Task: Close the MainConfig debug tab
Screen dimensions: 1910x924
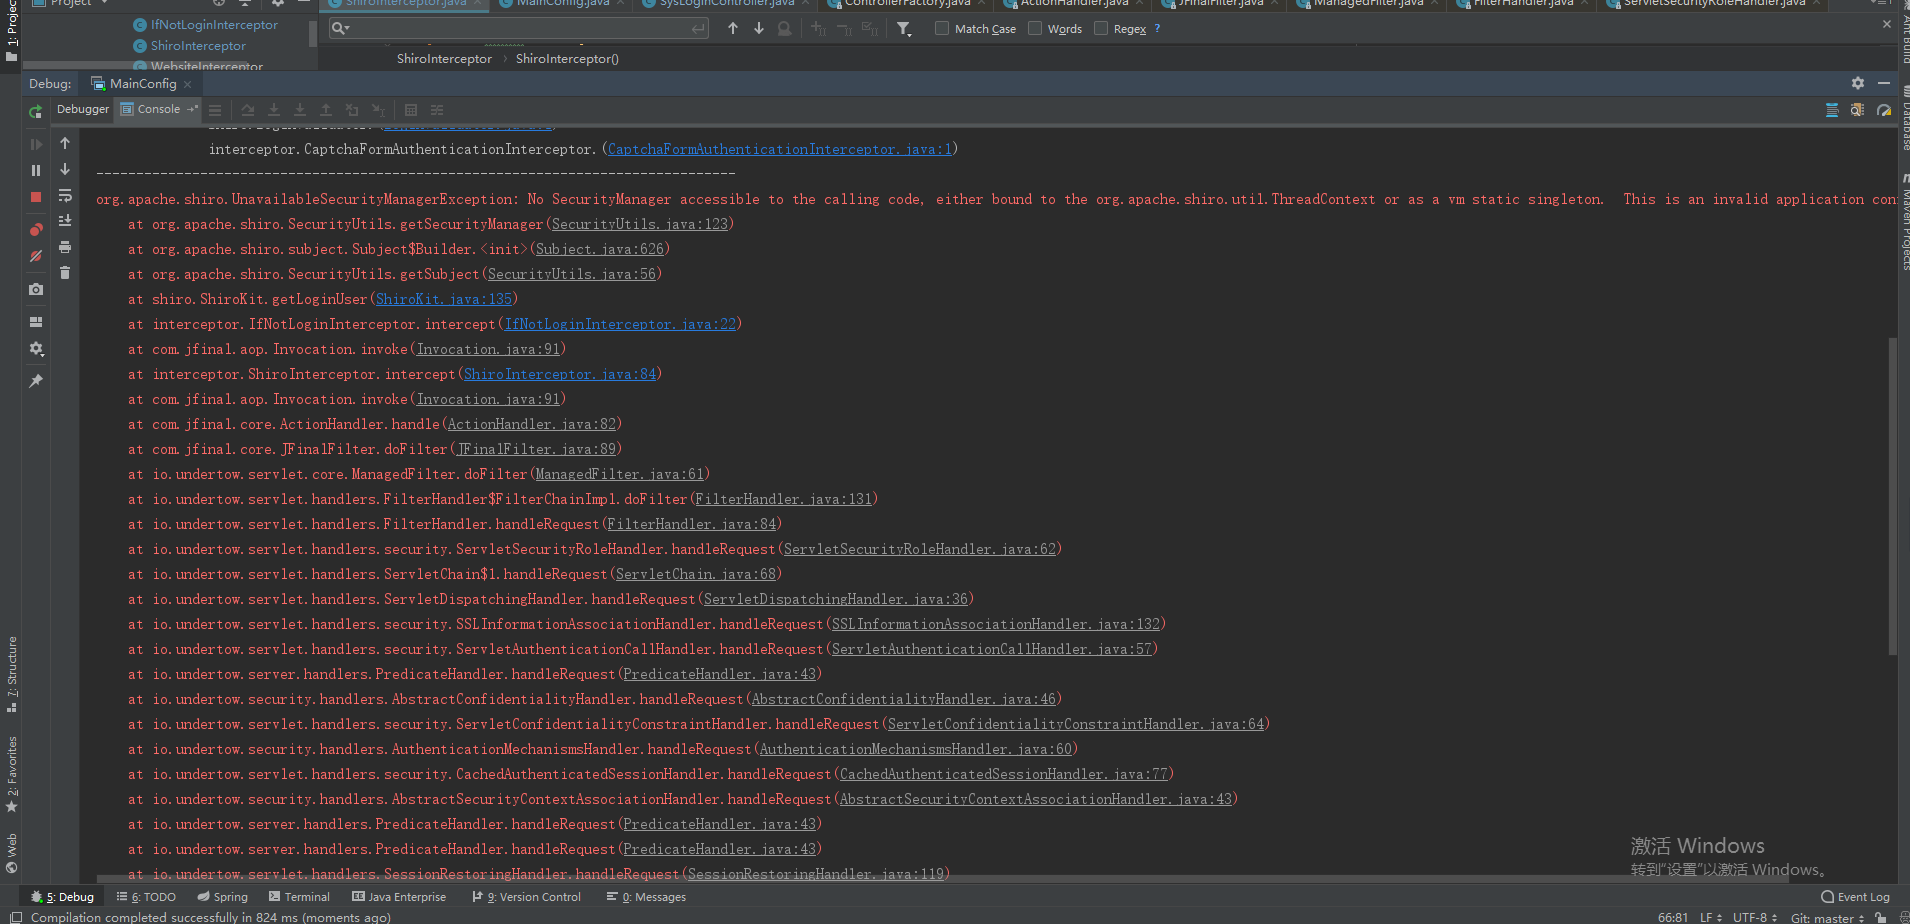Action: coord(187,84)
